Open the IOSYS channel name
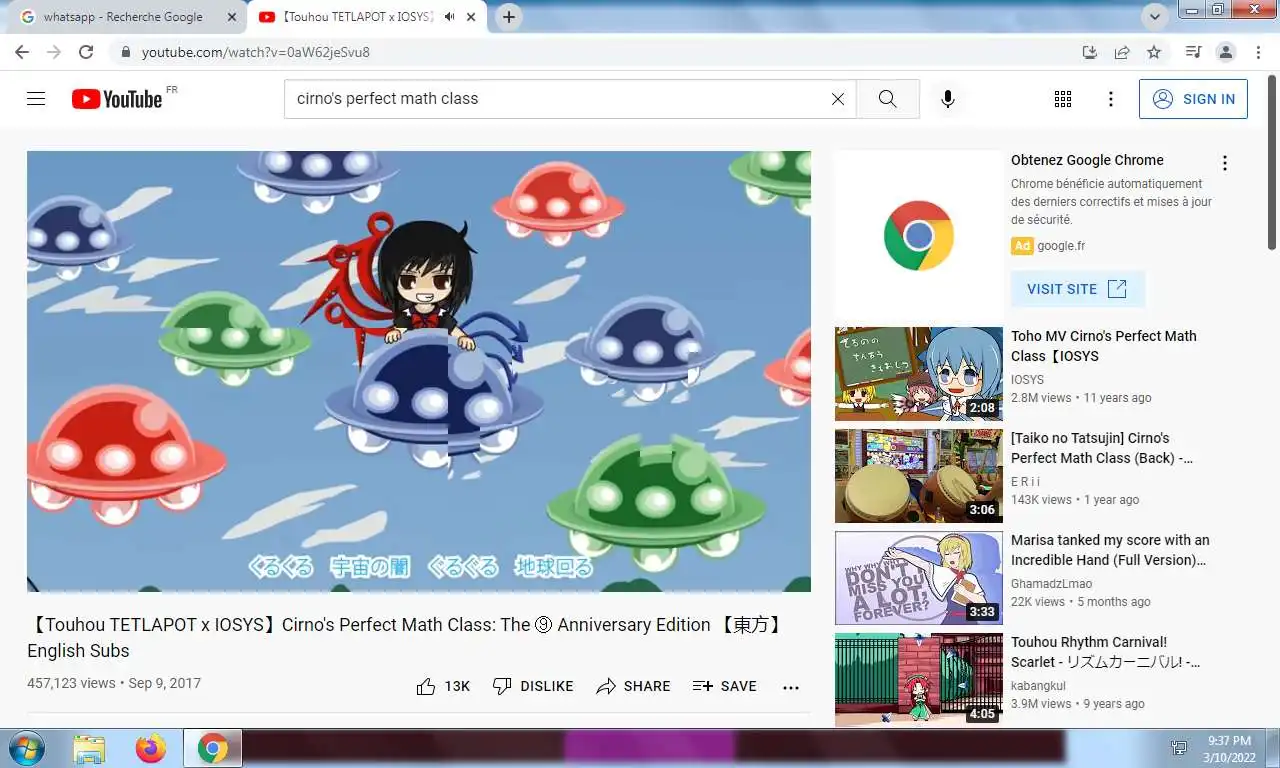Image resolution: width=1280 pixels, height=768 pixels. click(x=1027, y=380)
